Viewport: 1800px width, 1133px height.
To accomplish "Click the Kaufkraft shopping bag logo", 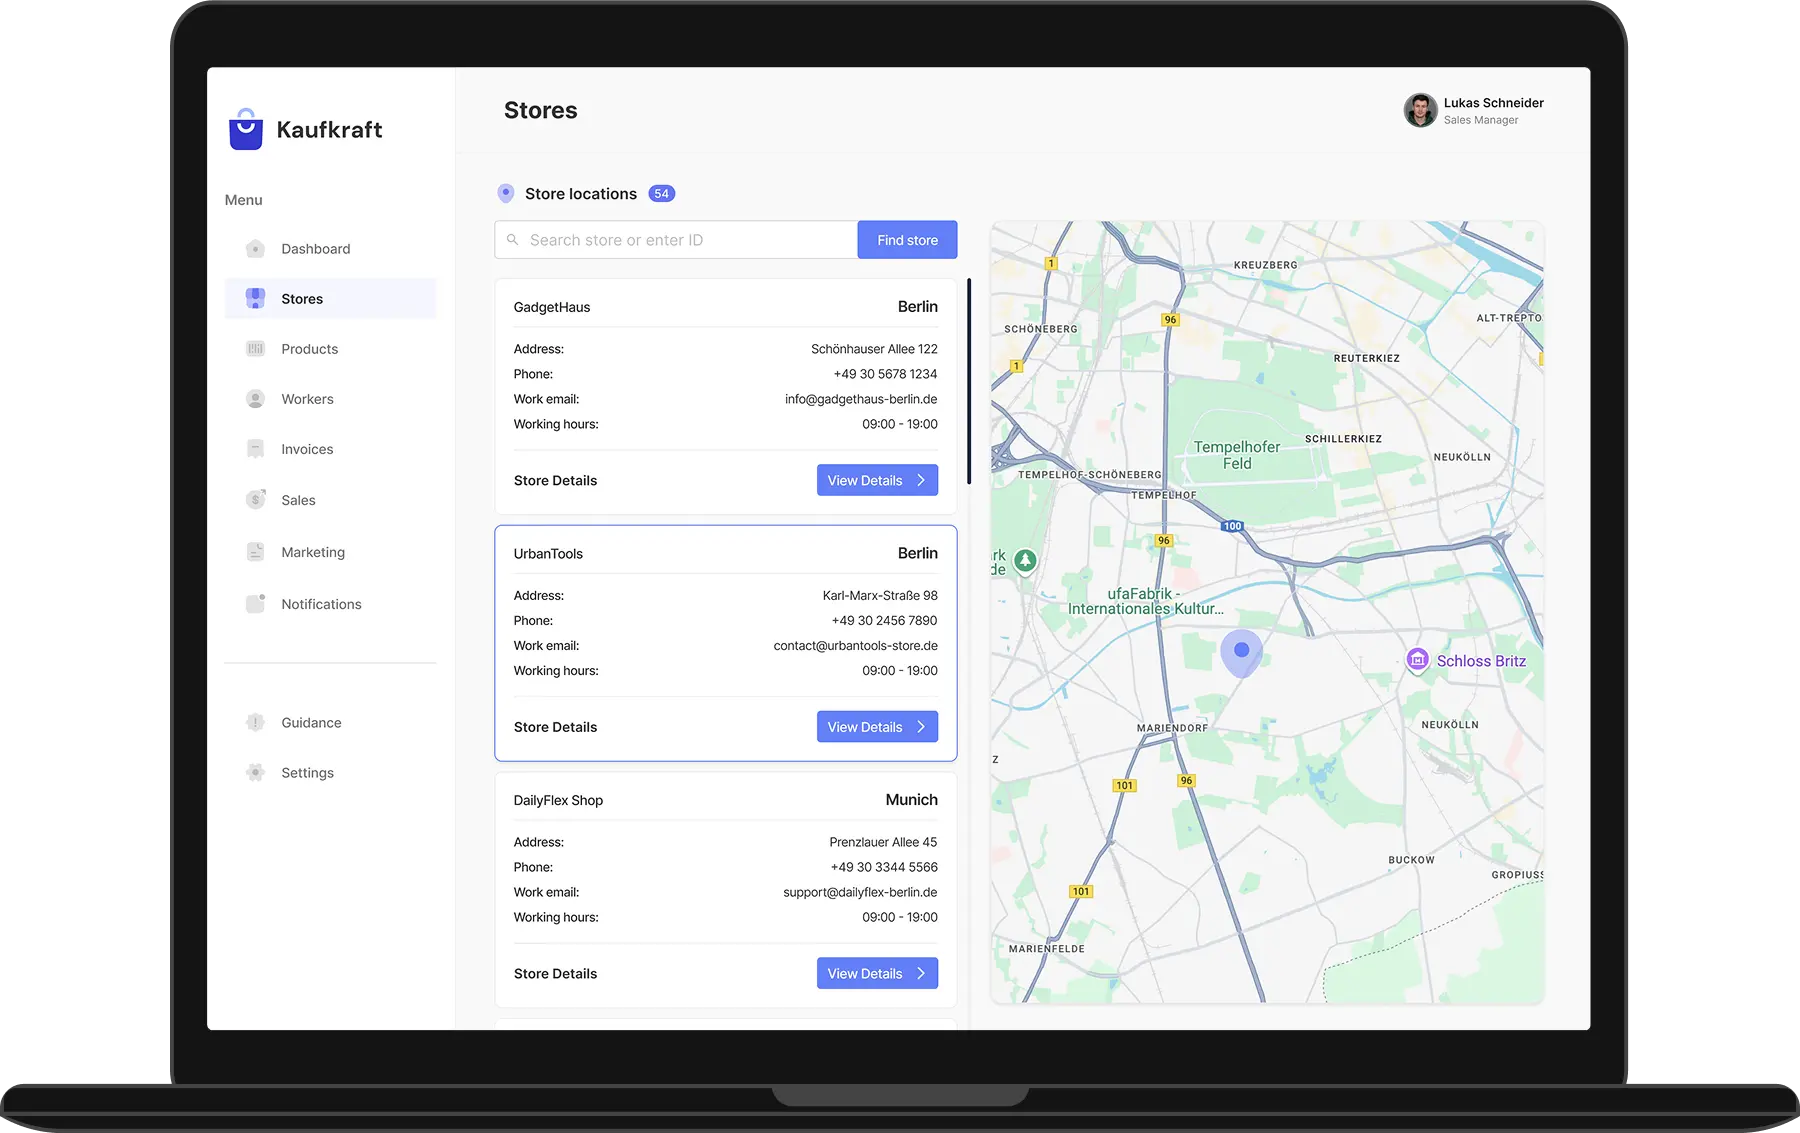I will click(246, 130).
